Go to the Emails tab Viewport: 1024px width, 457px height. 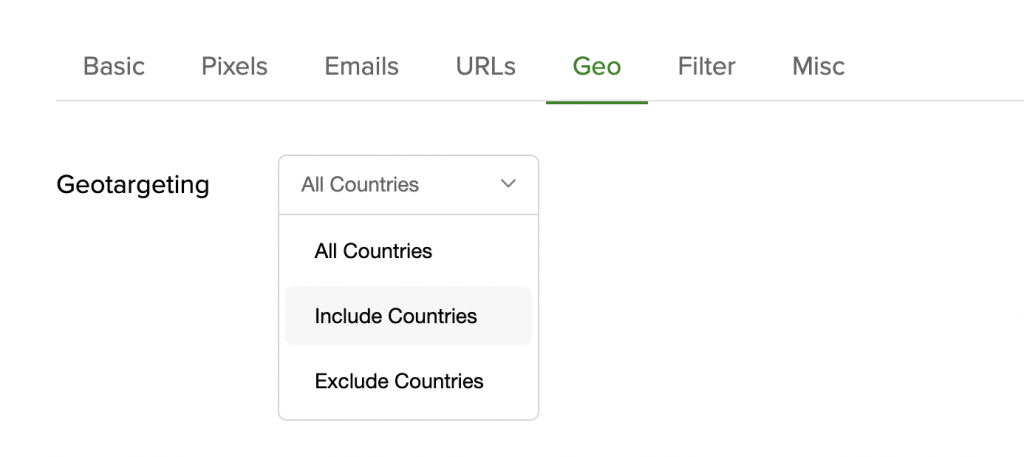[x=361, y=67]
